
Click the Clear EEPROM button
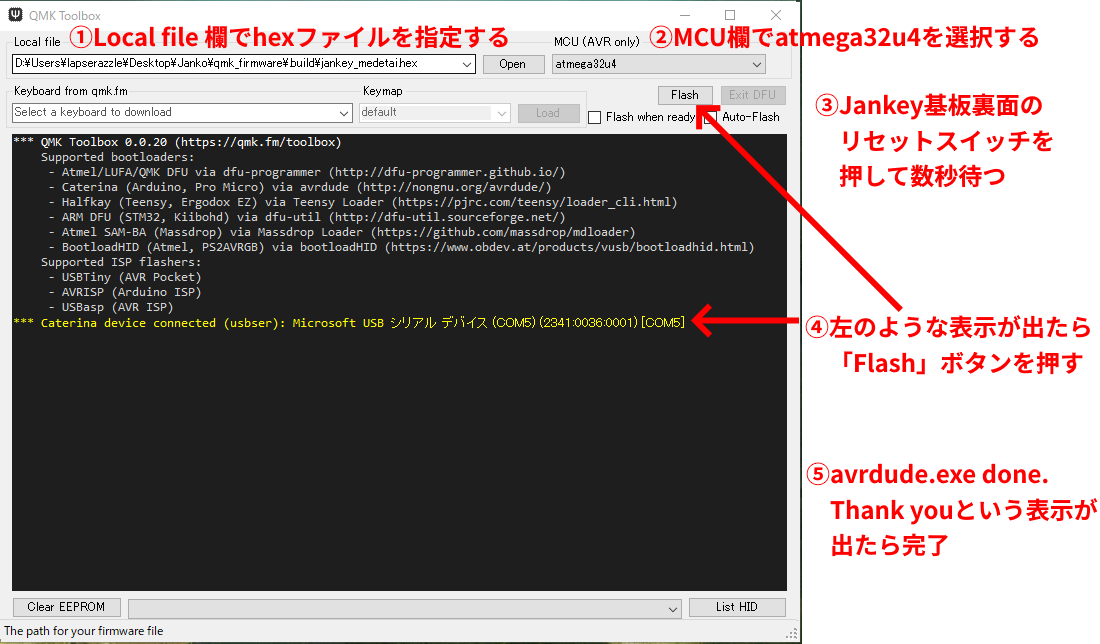click(66, 607)
